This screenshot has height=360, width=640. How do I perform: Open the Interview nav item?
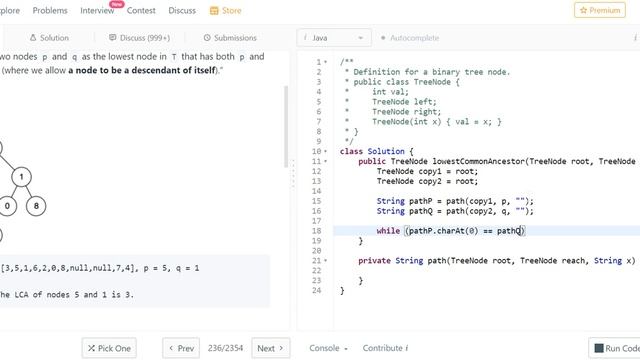pos(97,11)
